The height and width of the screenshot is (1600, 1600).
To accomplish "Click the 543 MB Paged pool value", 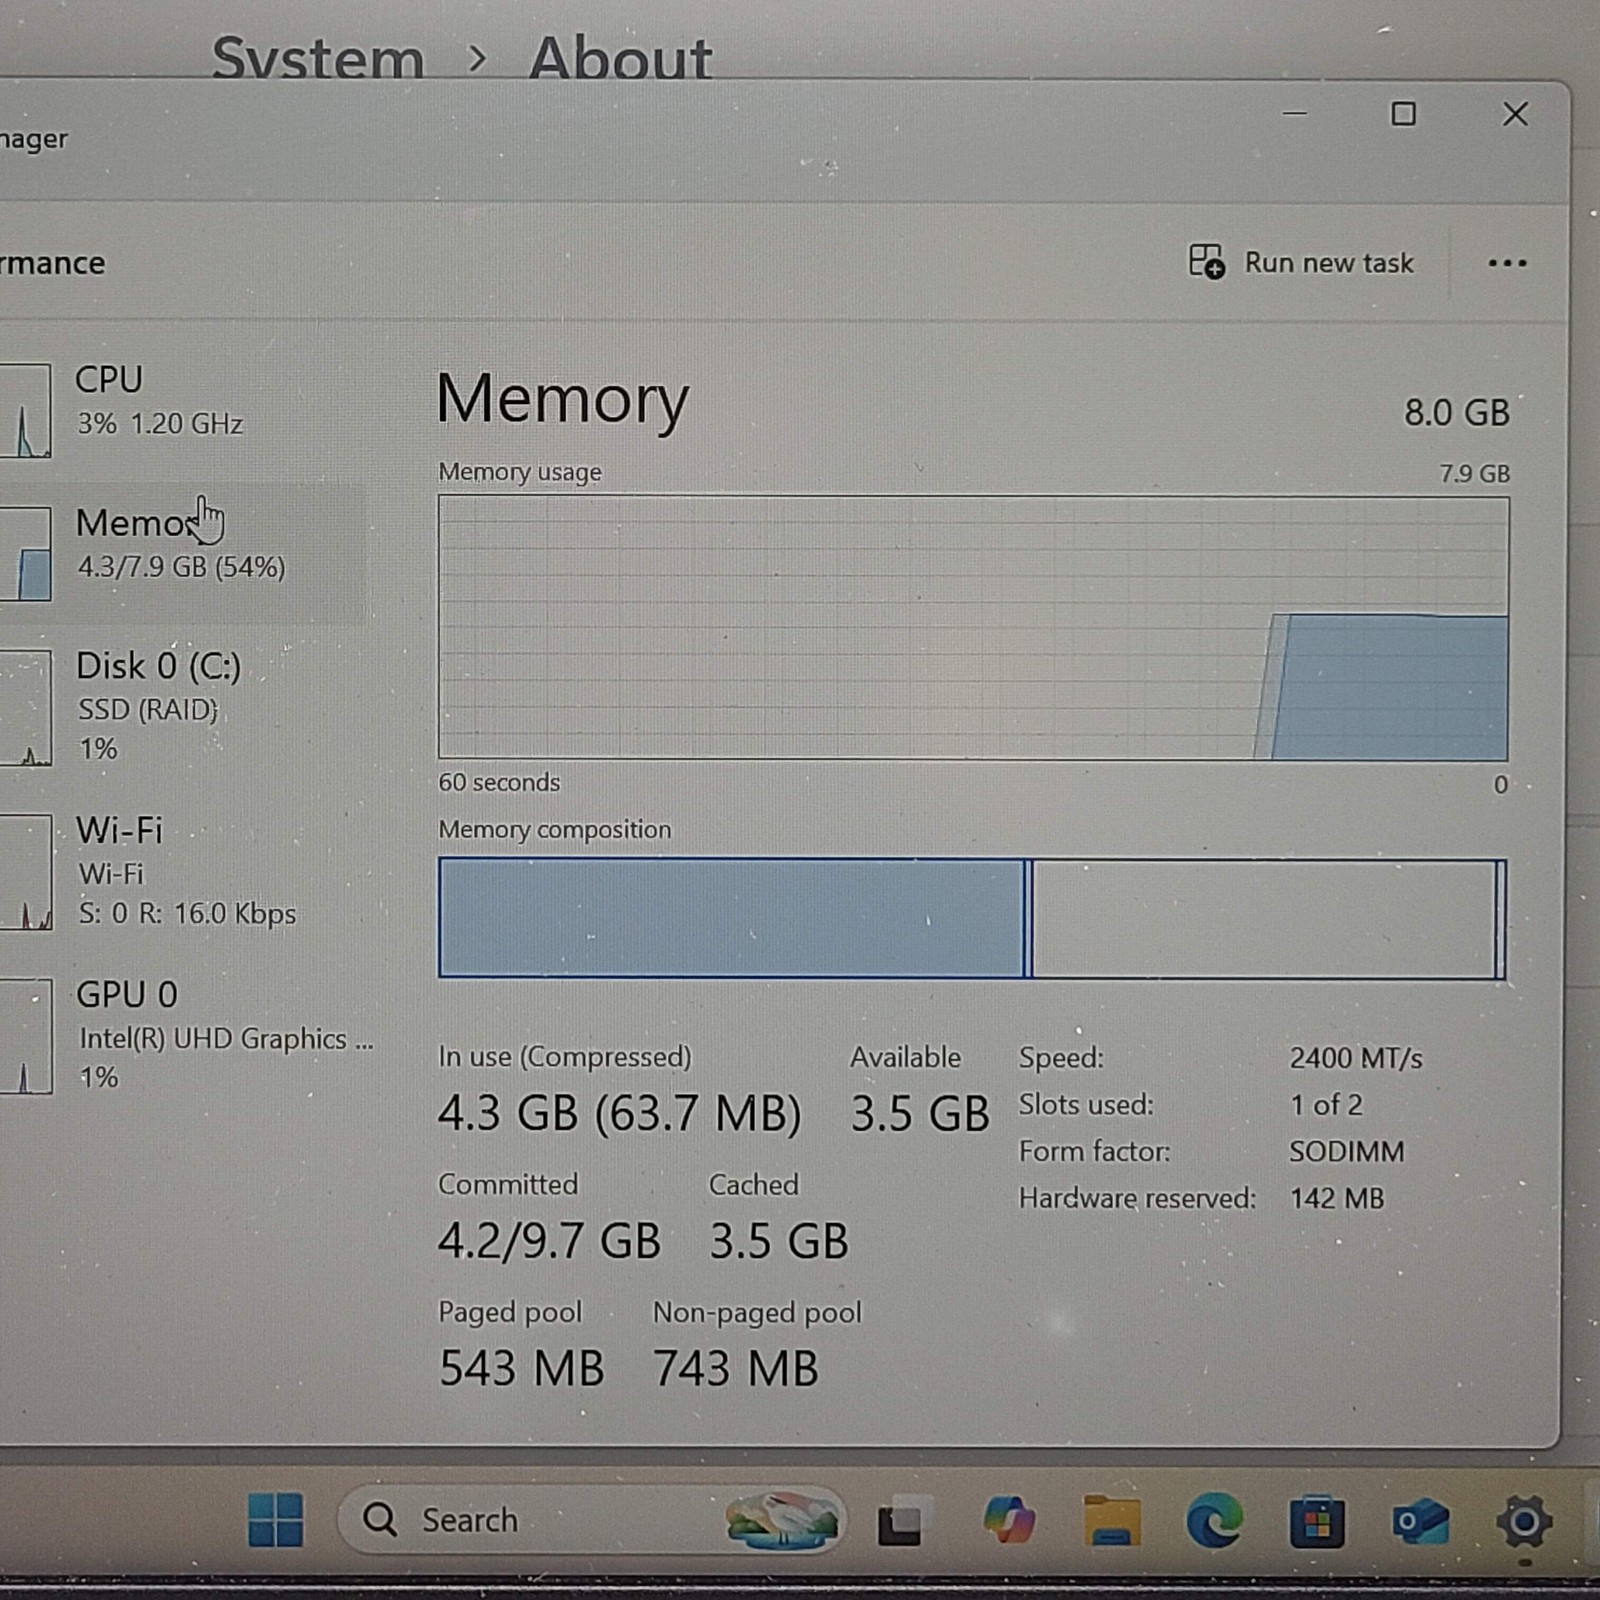I will pyautogui.click(x=521, y=1368).
